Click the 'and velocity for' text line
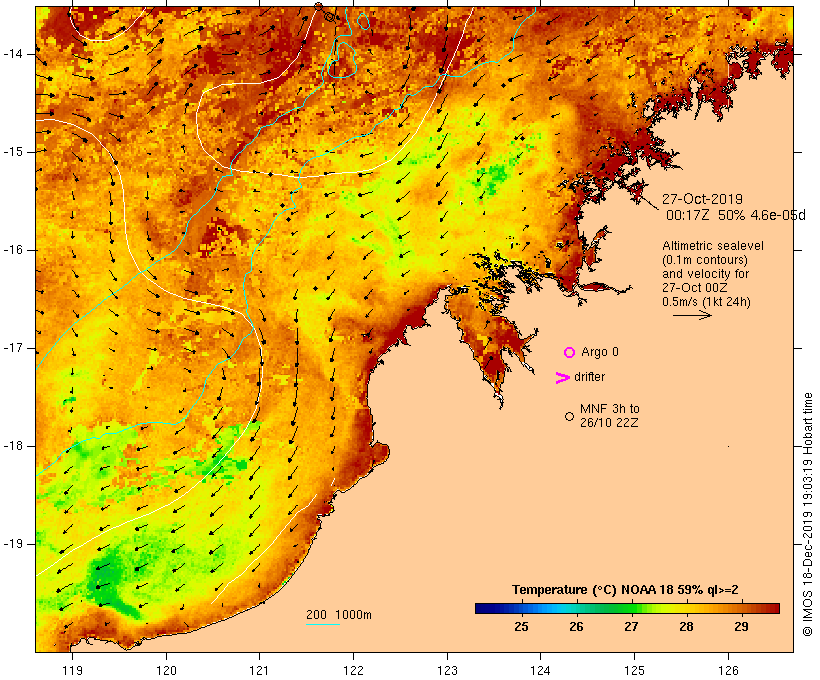This screenshot has height=680, width=820. [705, 274]
